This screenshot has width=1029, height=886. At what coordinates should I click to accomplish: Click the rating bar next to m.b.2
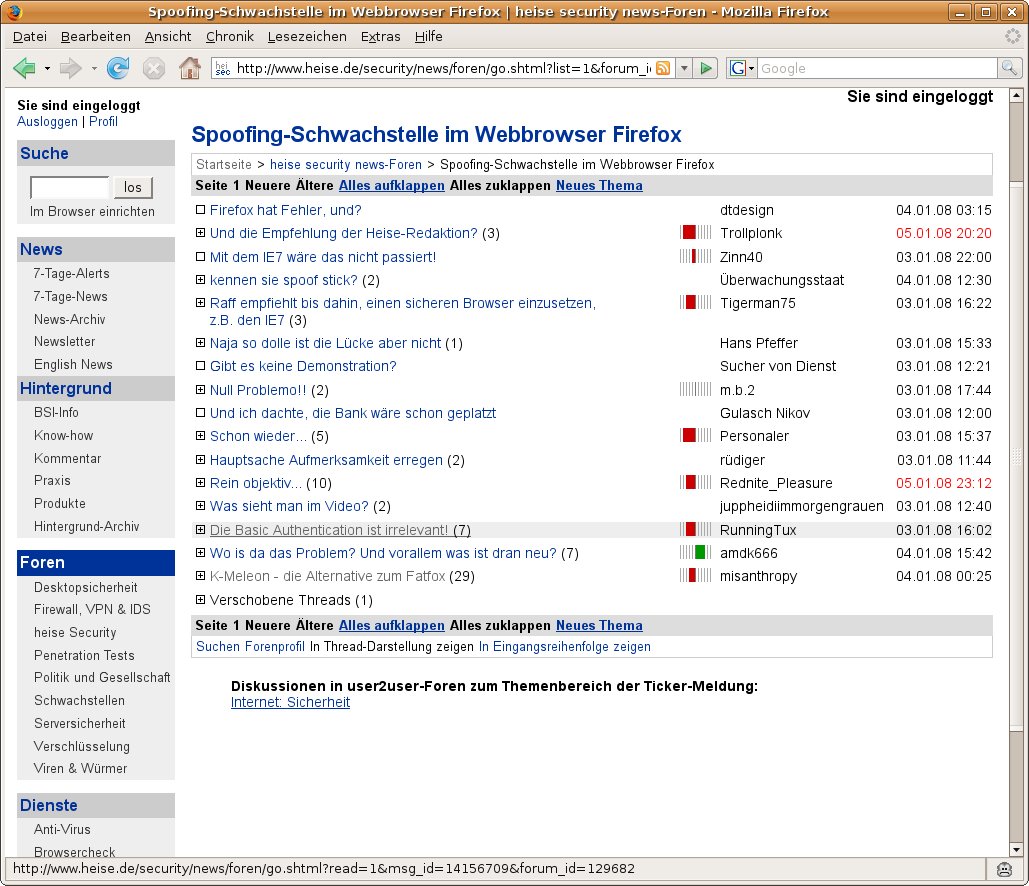696,389
